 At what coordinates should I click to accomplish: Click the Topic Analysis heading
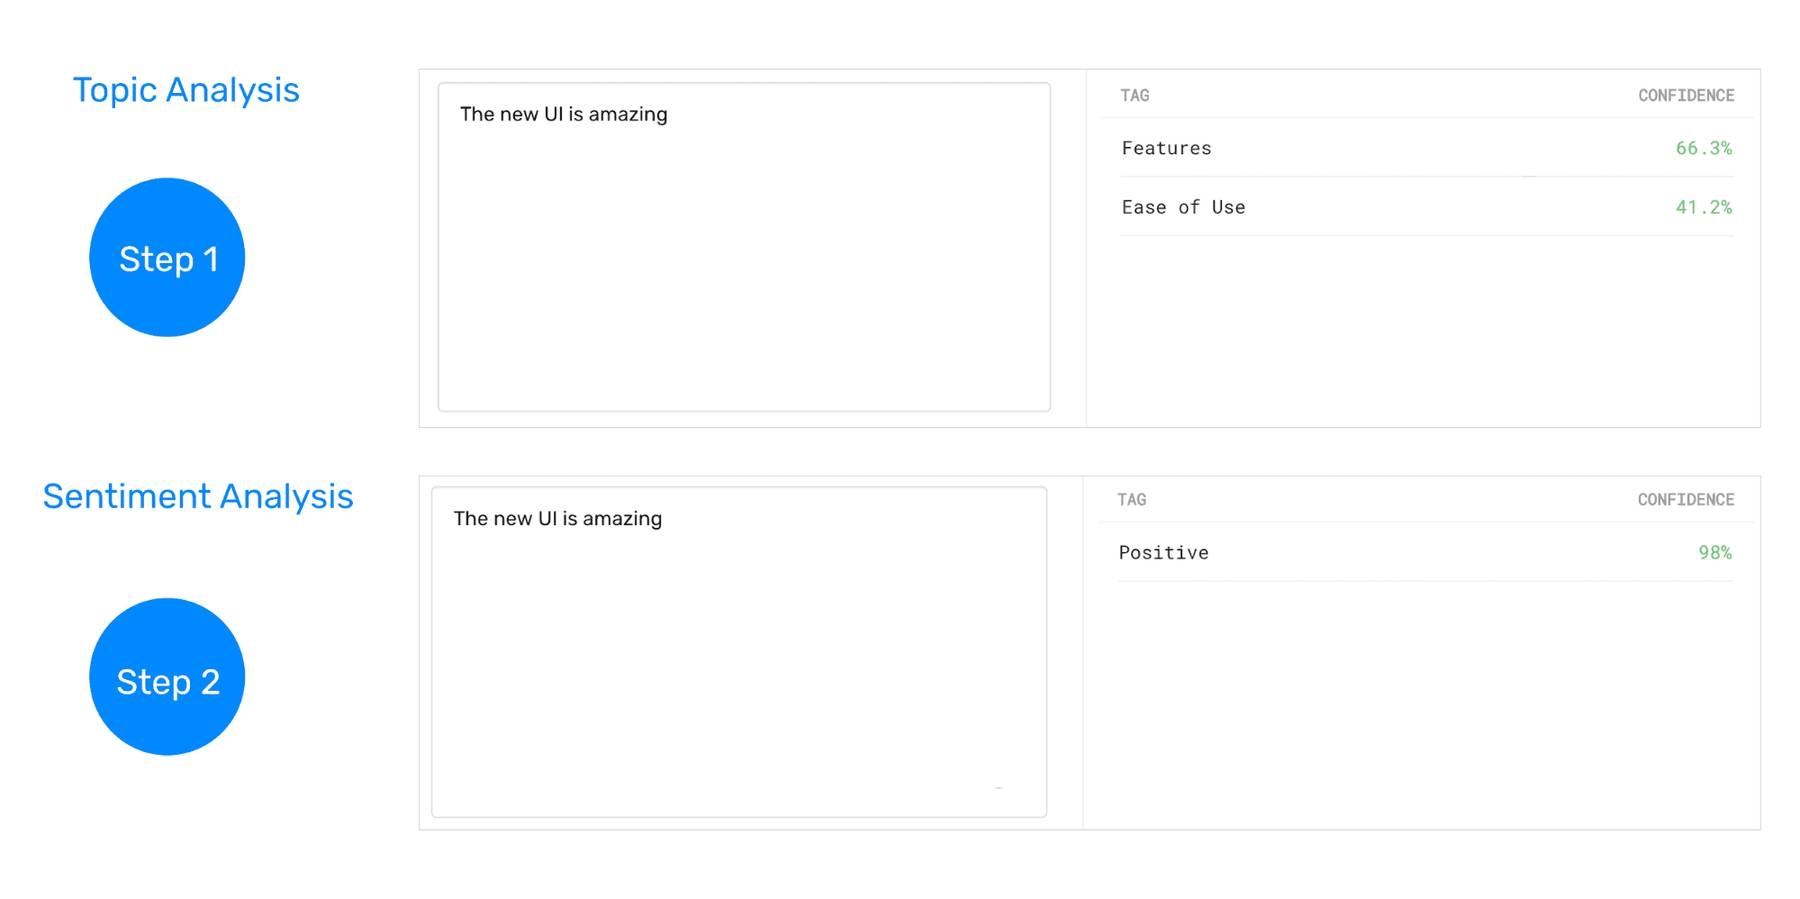[186, 90]
